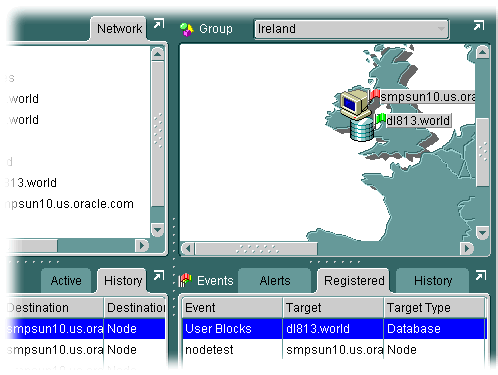The height and width of the screenshot is (375, 498).
Task: Select the computer node icon on the map
Action: pyautogui.click(x=355, y=103)
